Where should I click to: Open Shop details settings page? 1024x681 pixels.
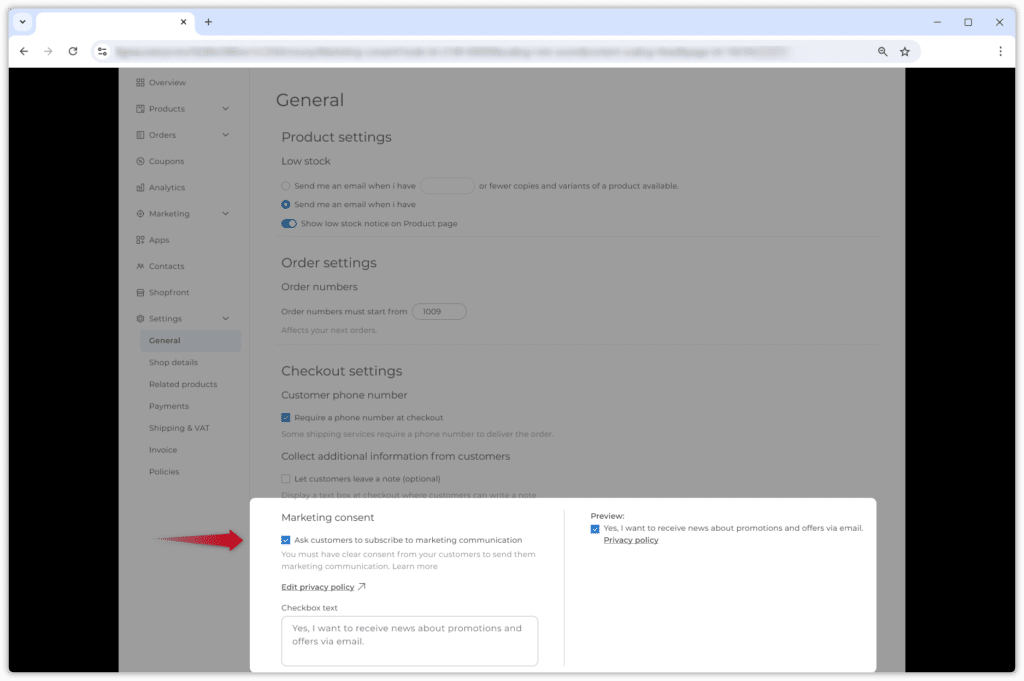(173, 363)
